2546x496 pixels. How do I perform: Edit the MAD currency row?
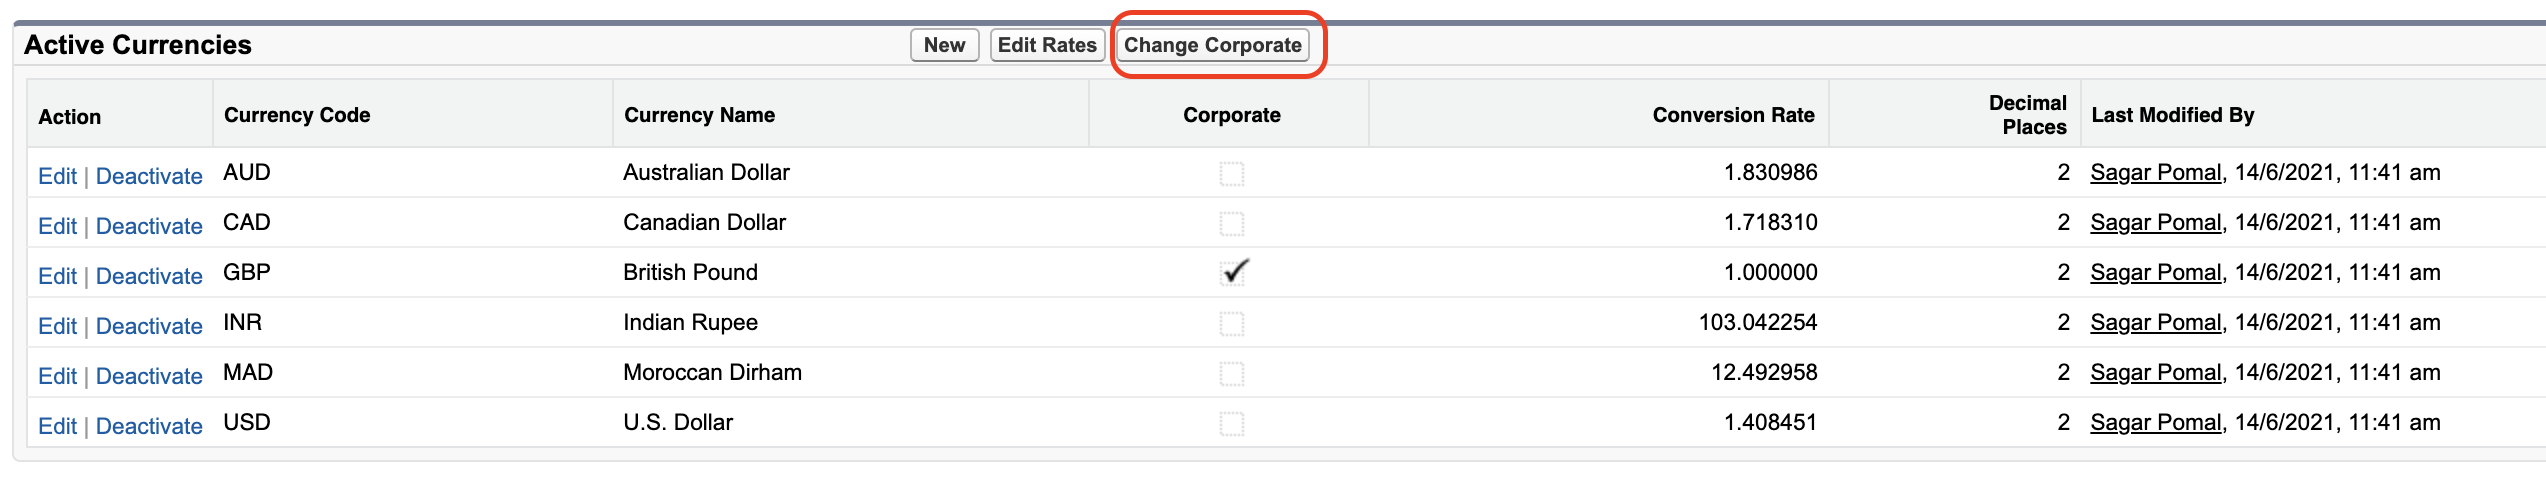tap(57, 376)
